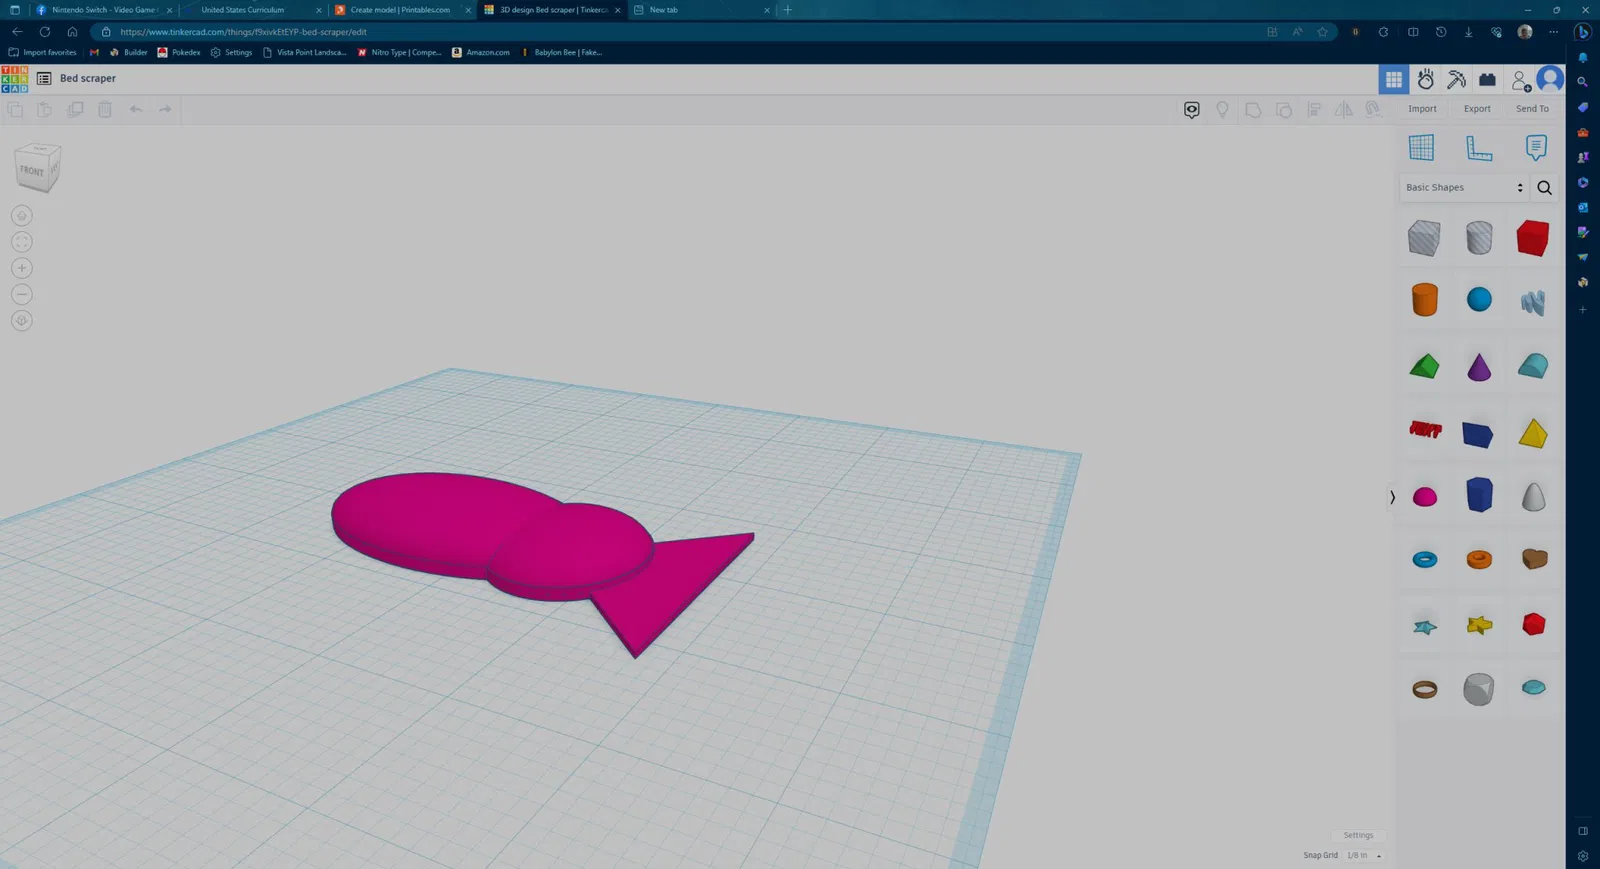Toggle the Notes lightbulb tool
The height and width of the screenshot is (869, 1600).
[x=1222, y=110]
